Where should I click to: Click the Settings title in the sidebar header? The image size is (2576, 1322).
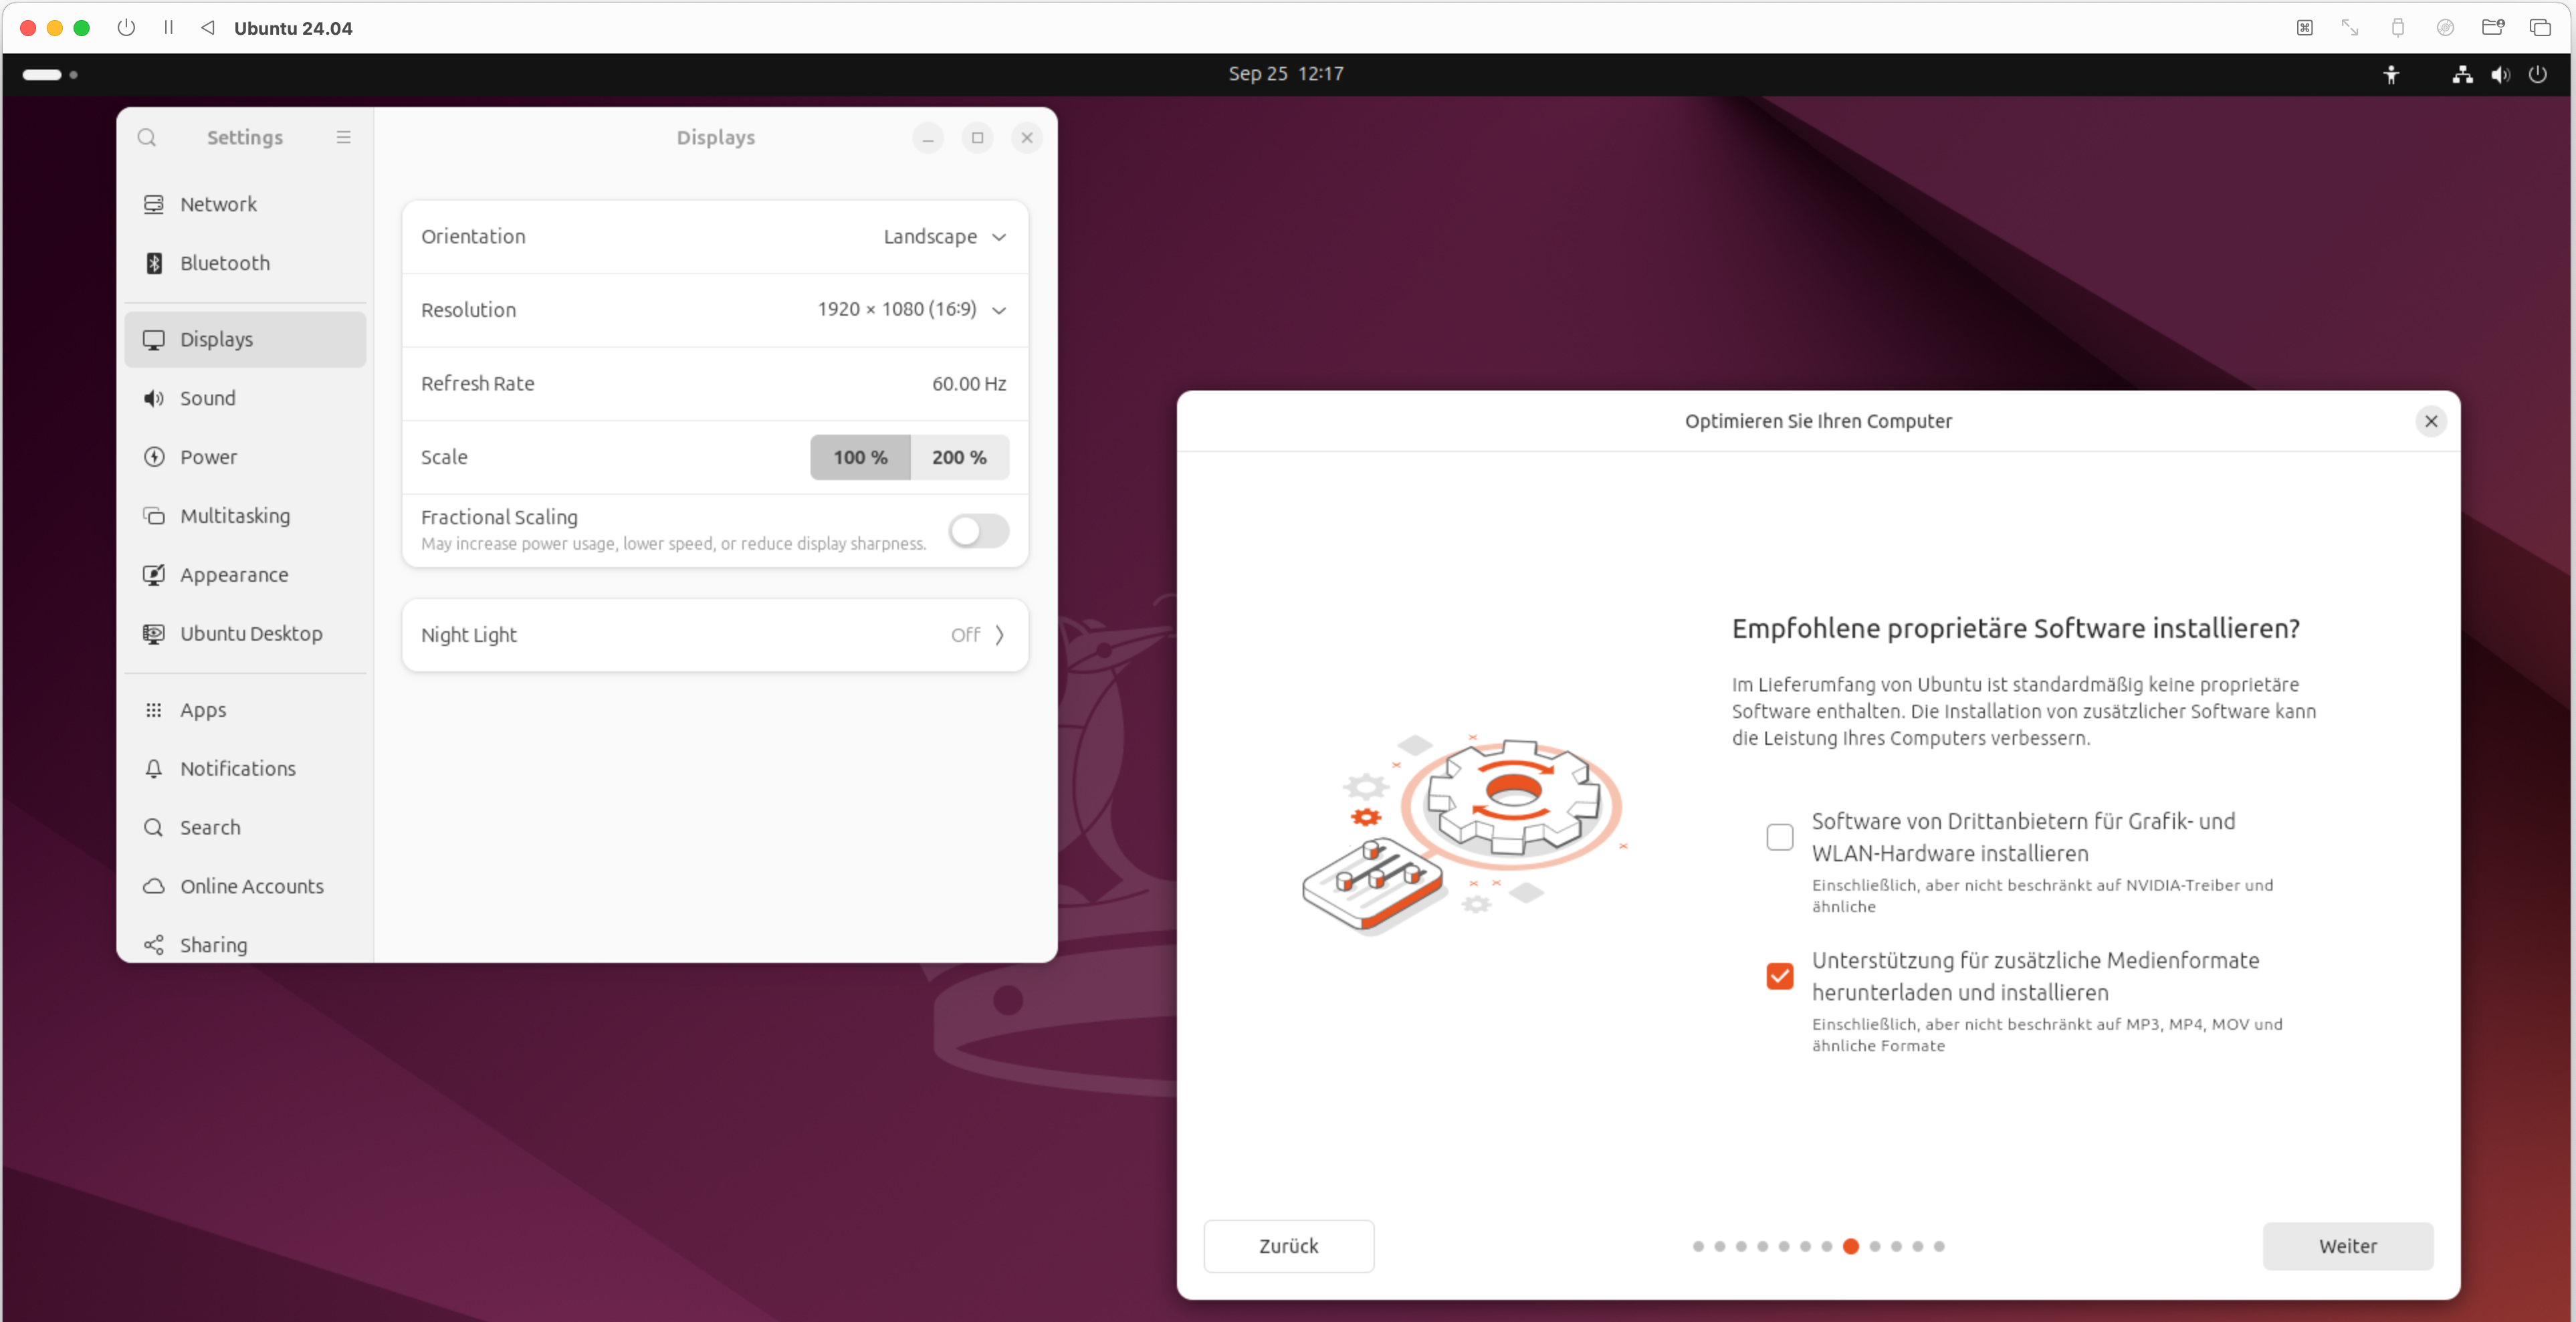click(x=245, y=138)
